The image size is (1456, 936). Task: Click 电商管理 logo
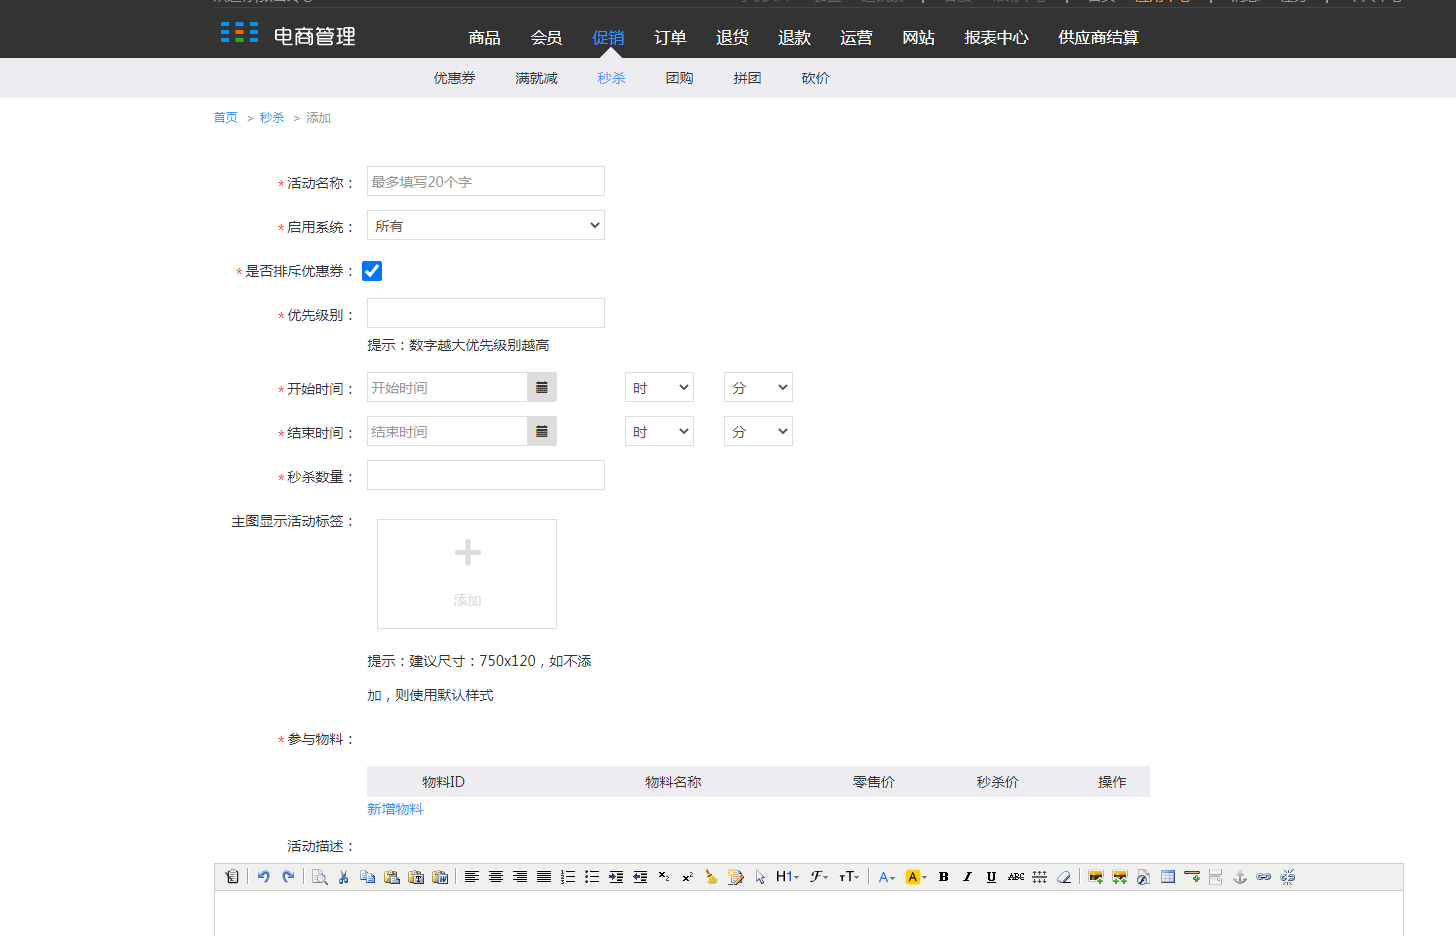(x=288, y=36)
